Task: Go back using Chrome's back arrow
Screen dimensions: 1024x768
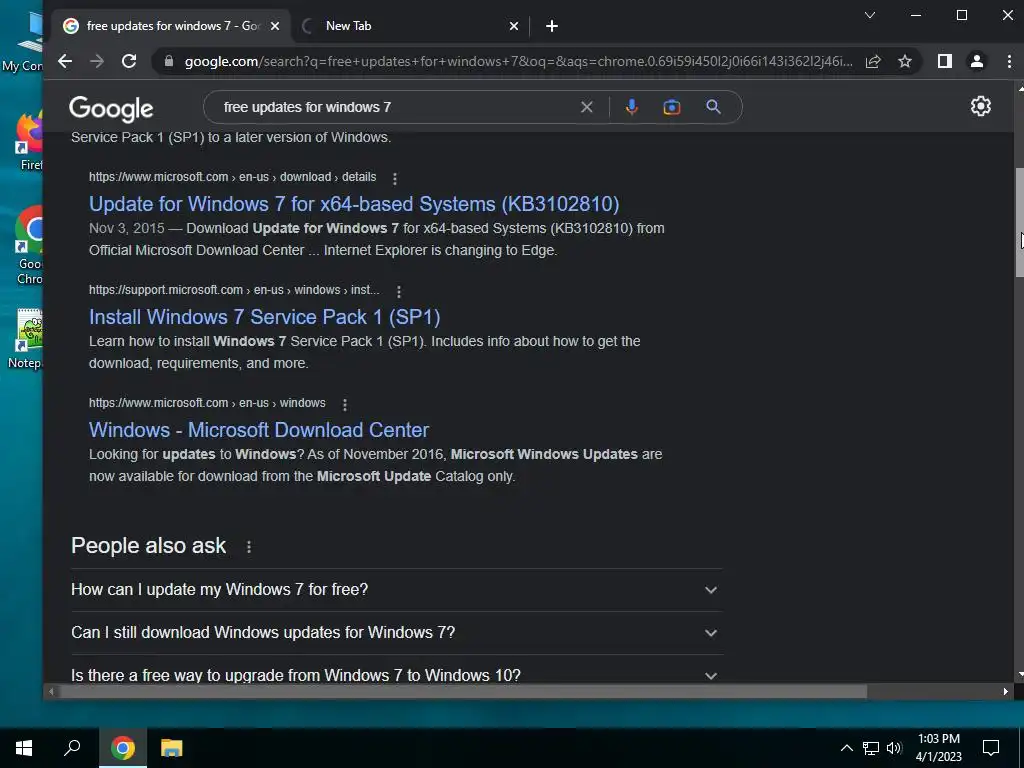Action: tap(65, 61)
